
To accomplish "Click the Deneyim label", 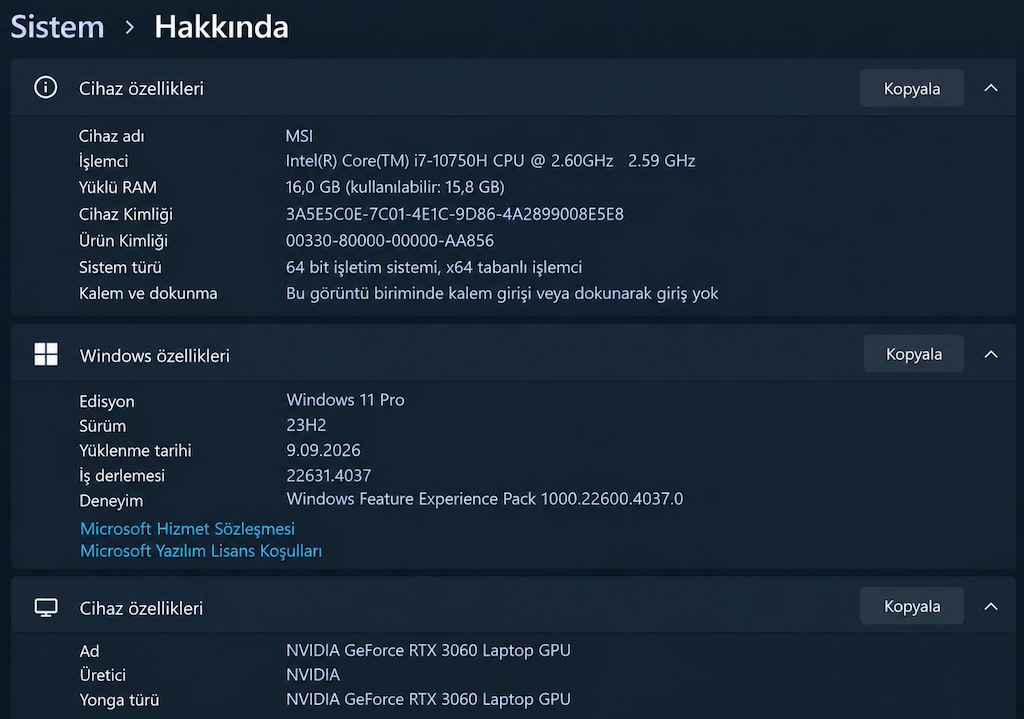I will click(111, 501).
